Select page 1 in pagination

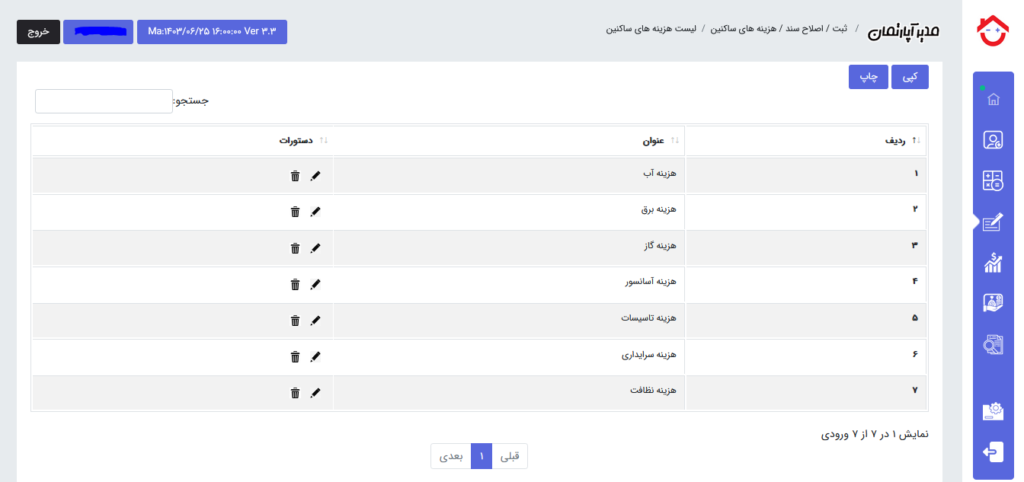481,457
